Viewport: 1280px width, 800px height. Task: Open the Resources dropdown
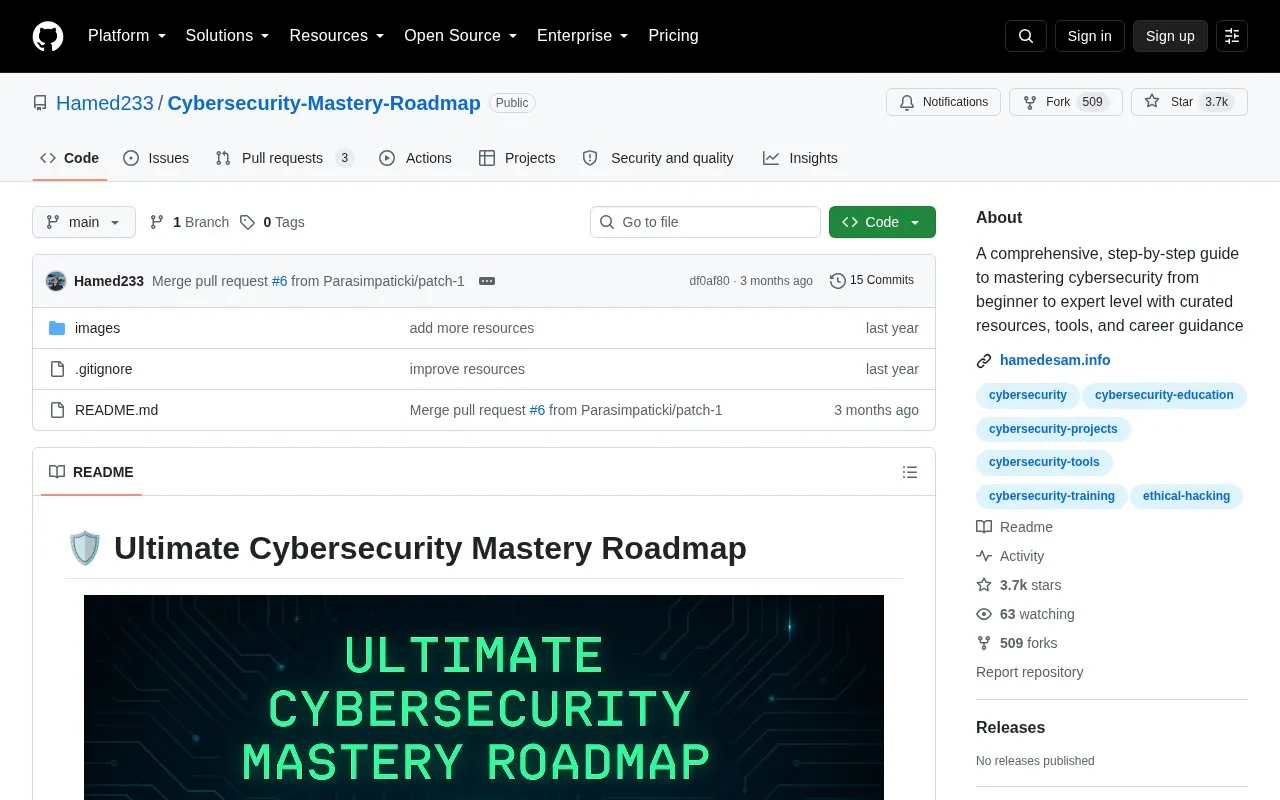338,36
